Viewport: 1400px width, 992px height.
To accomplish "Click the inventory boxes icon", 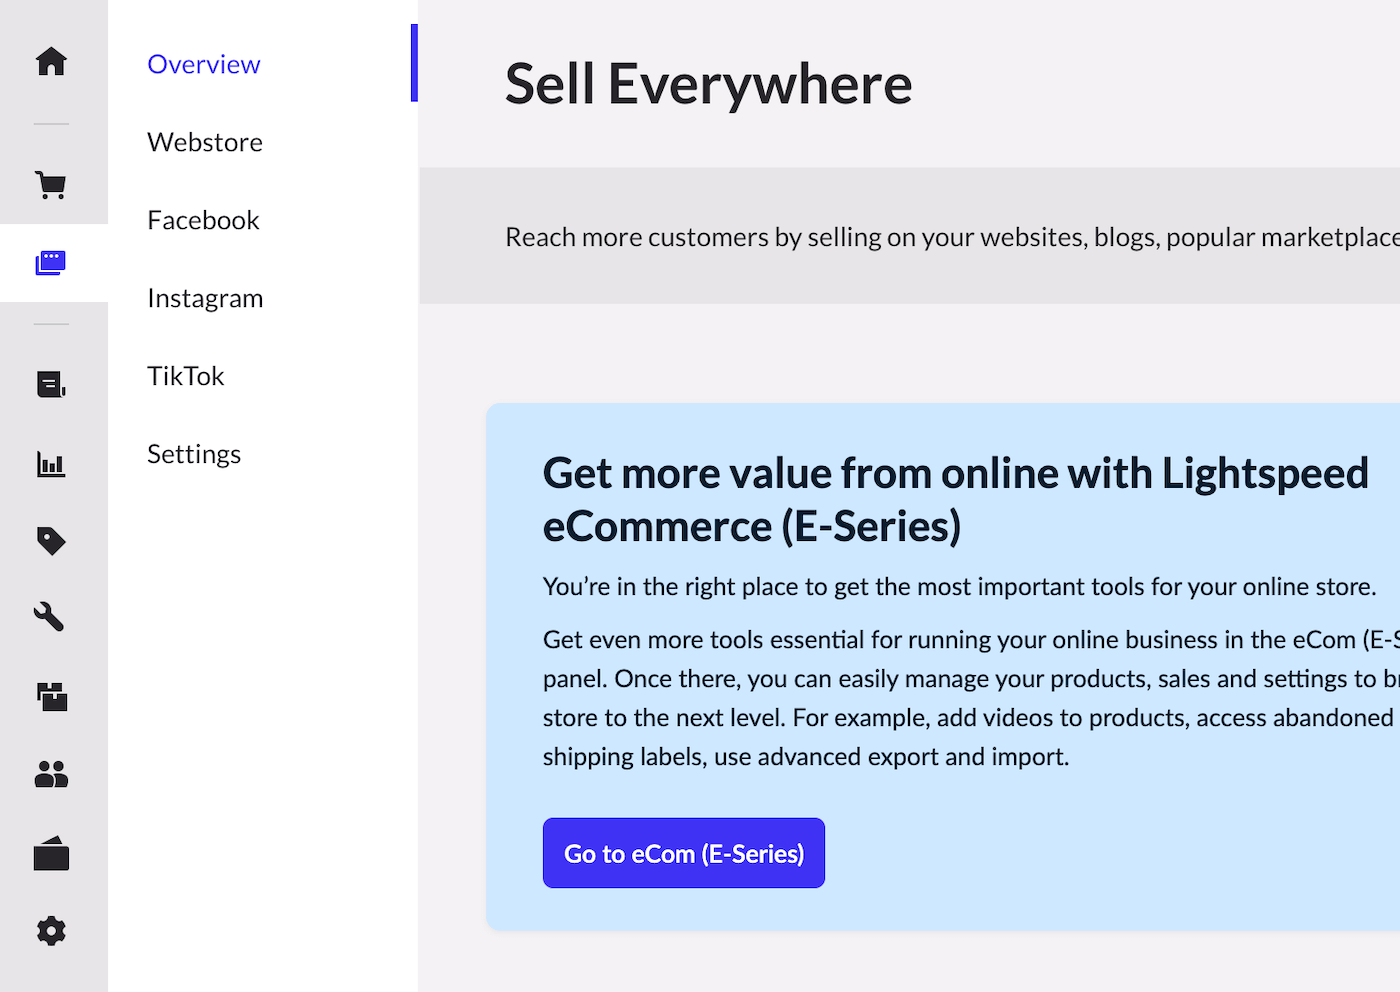I will point(51,696).
